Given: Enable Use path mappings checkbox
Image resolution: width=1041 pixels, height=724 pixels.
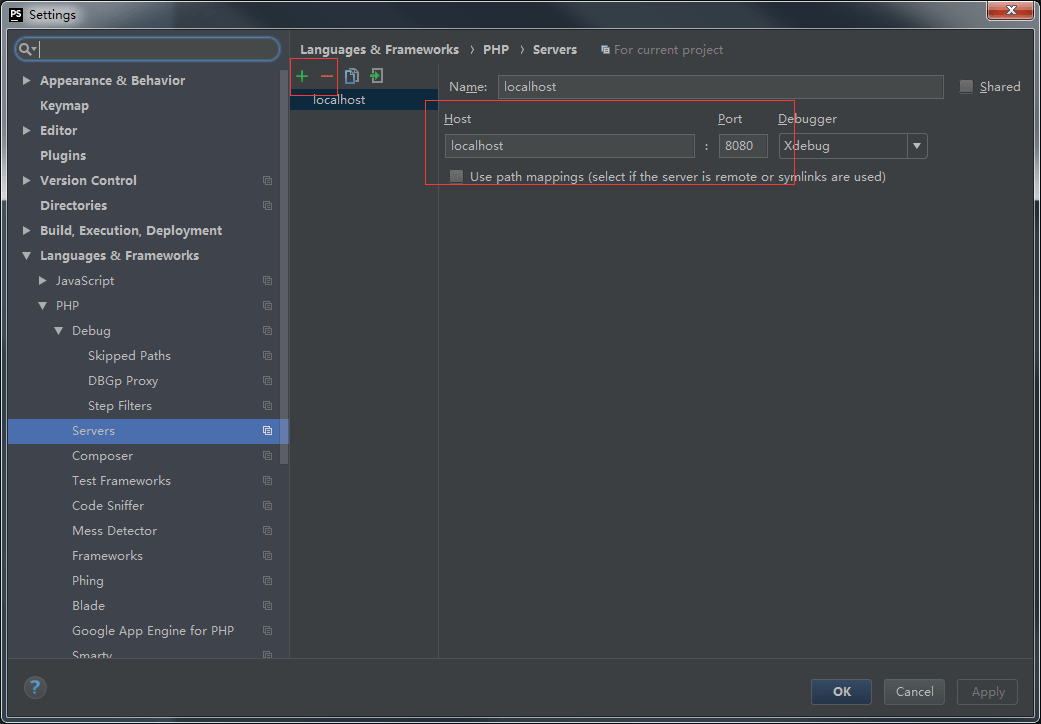Looking at the screenshot, I should pos(456,177).
